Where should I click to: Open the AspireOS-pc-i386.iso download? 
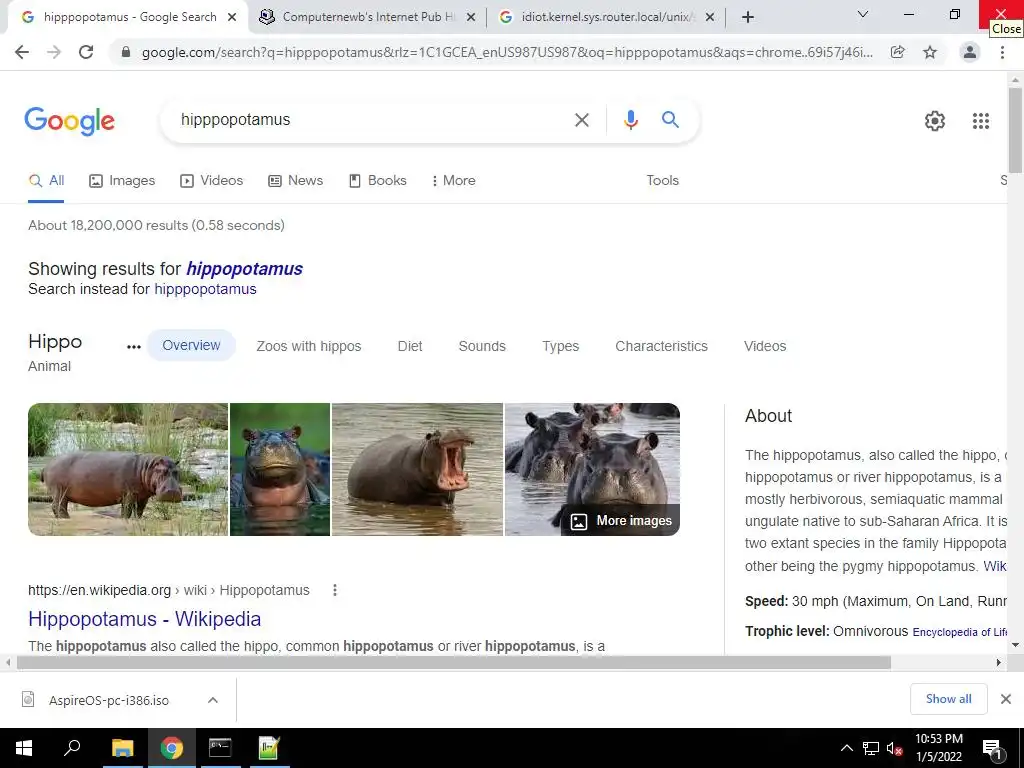(108, 700)
